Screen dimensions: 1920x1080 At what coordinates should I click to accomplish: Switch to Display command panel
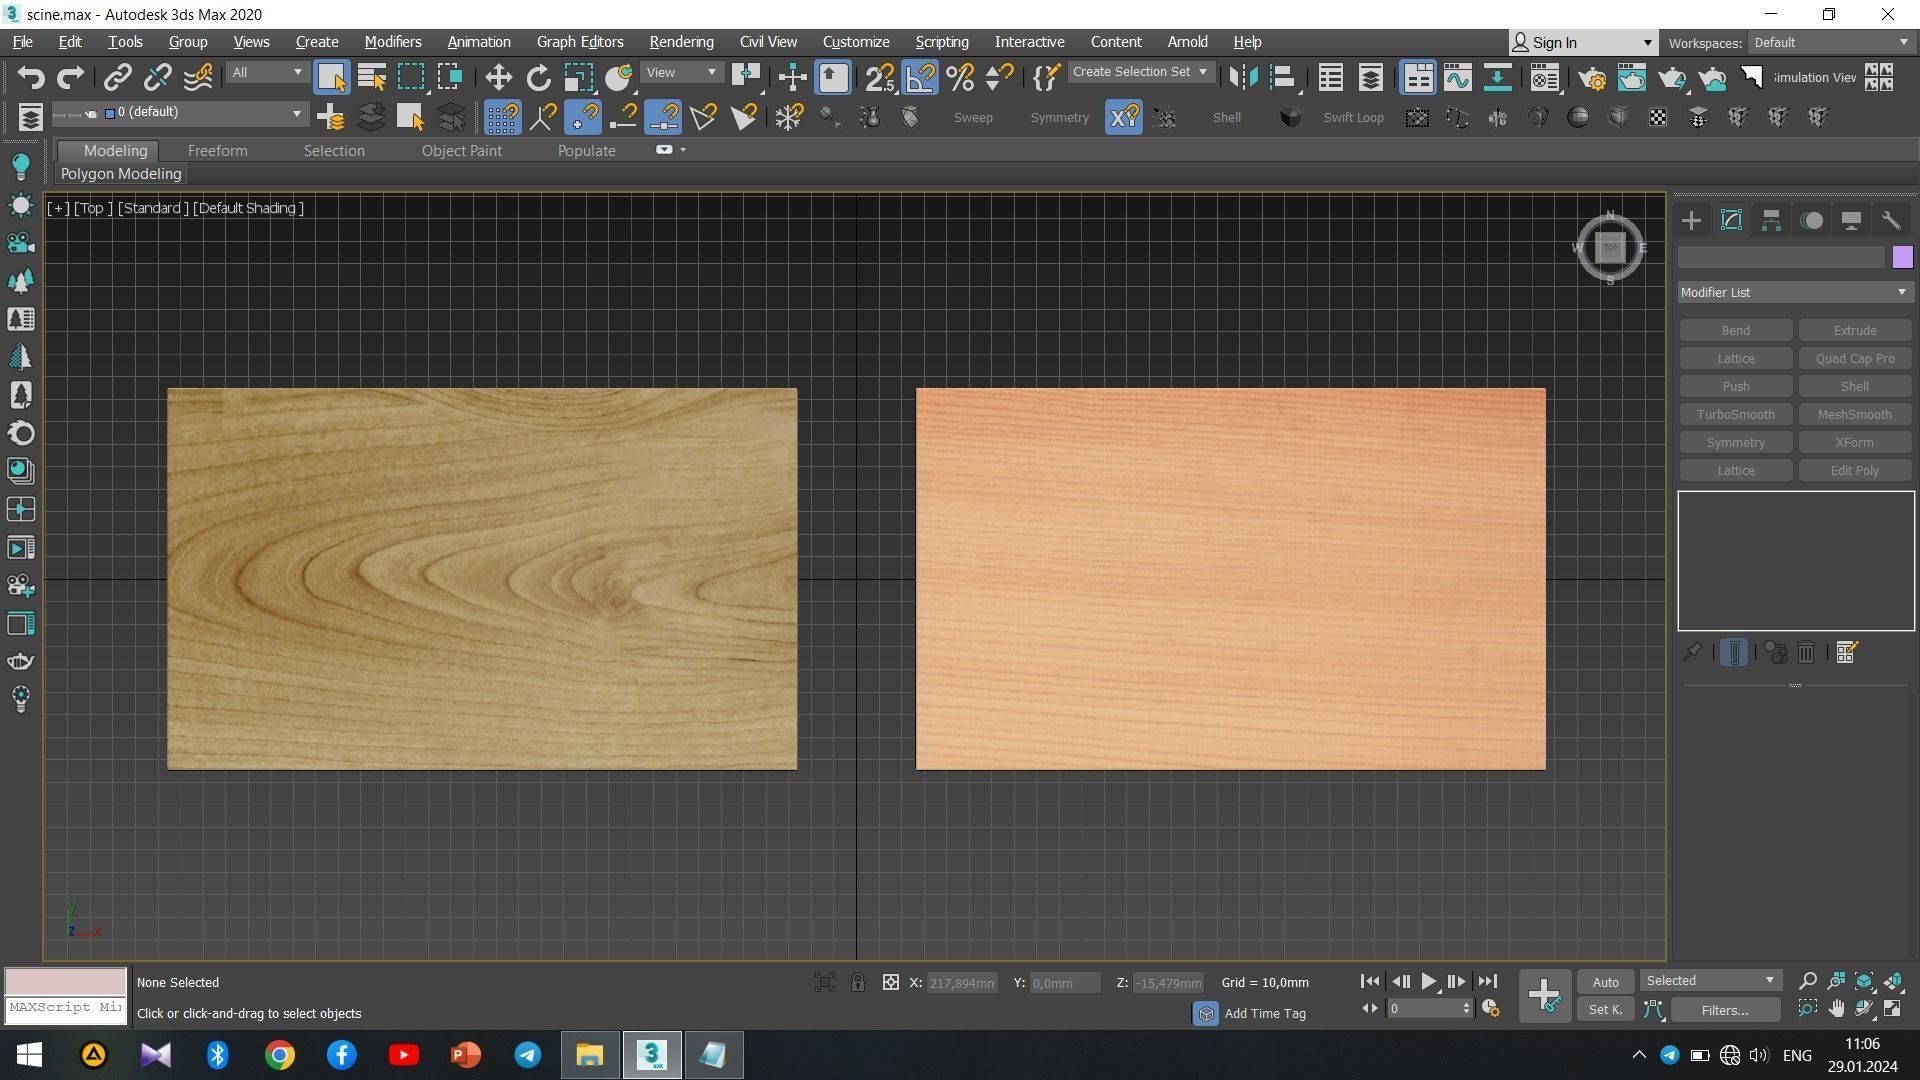[1851, 221]
